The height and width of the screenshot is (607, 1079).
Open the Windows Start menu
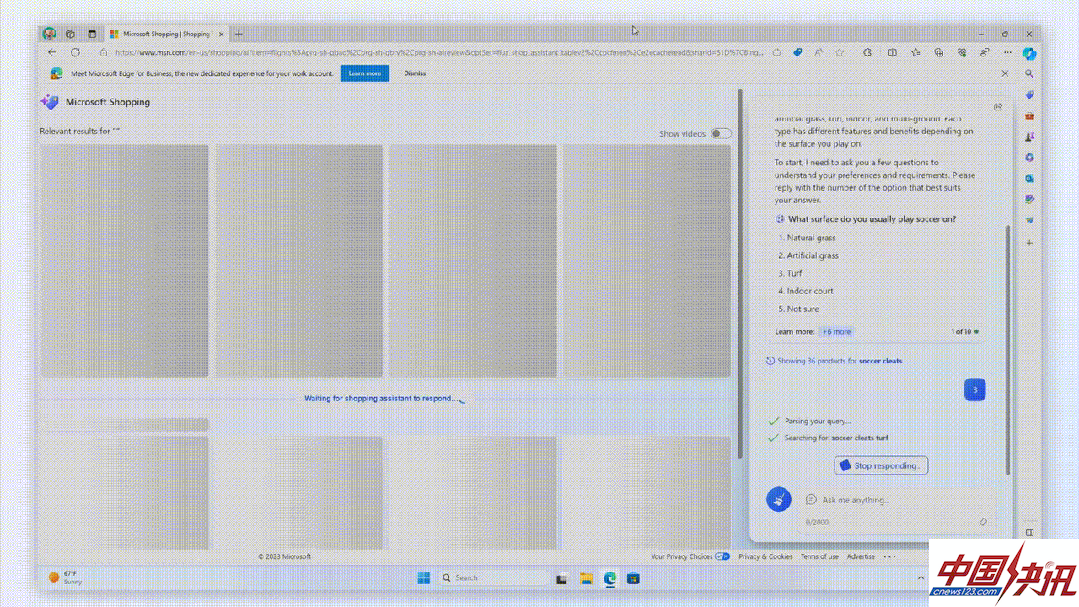[x=423, y=578]
